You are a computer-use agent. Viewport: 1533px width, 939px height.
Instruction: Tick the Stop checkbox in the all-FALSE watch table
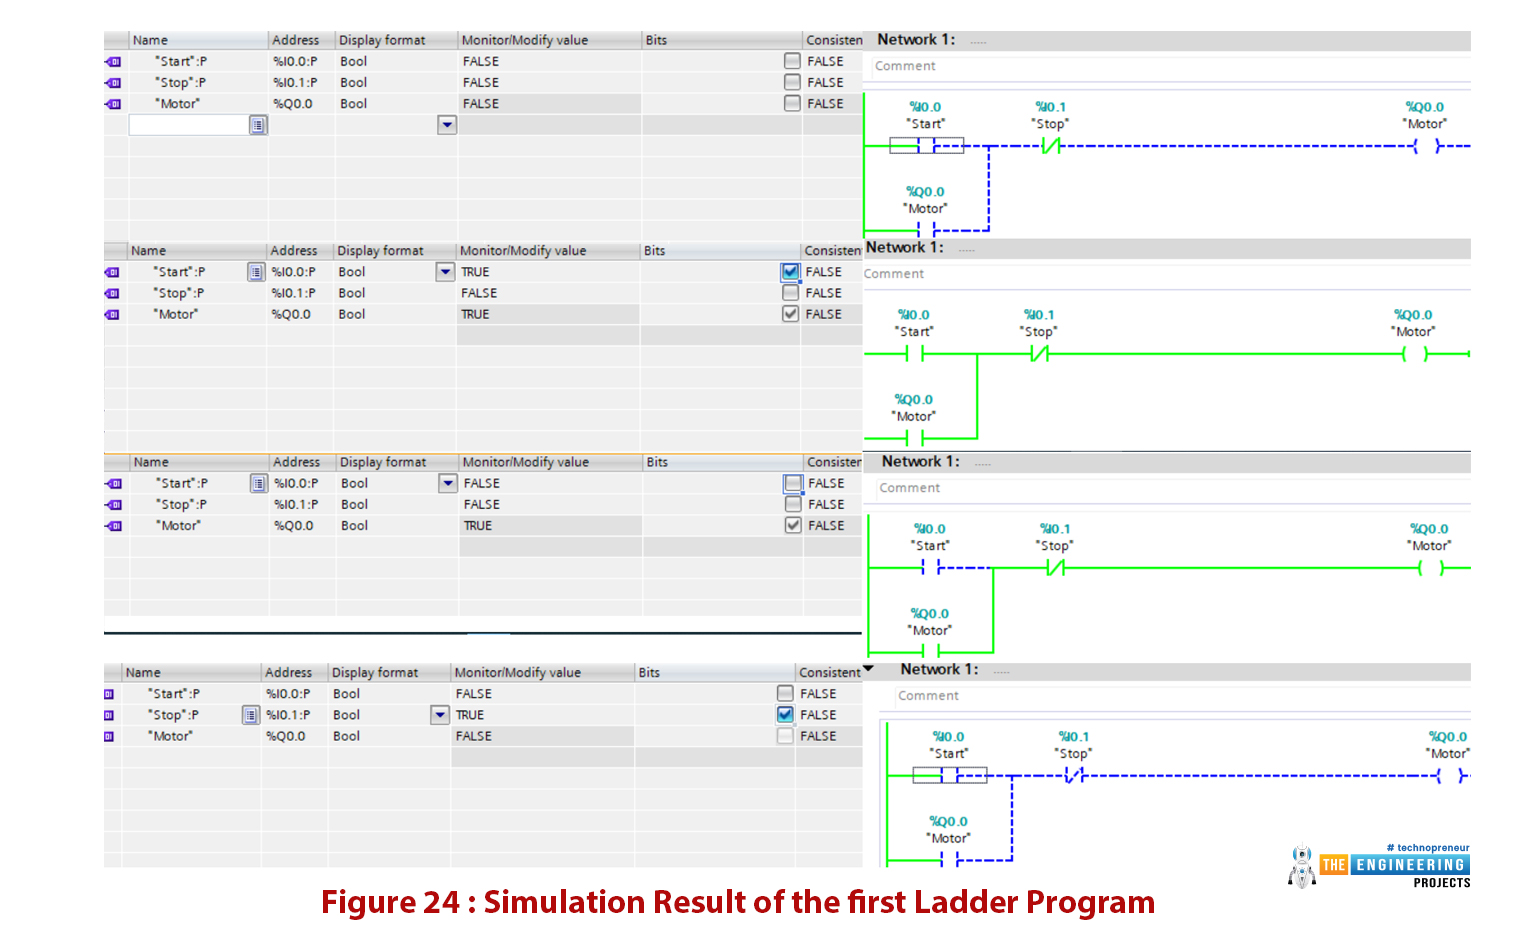[792, 82]
